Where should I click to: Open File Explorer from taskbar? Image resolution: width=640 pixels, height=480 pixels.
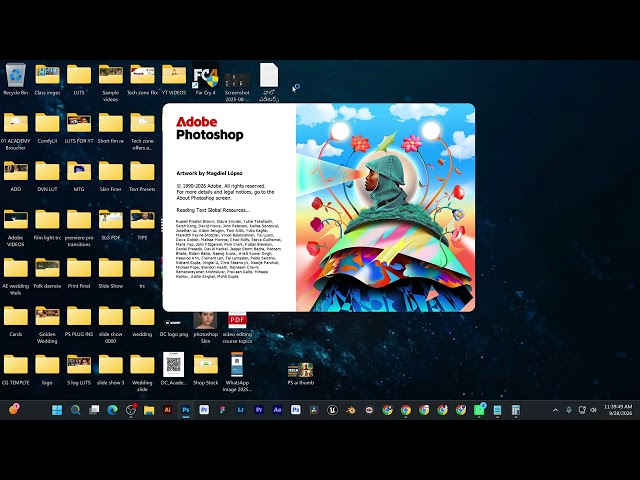point(149,410)
